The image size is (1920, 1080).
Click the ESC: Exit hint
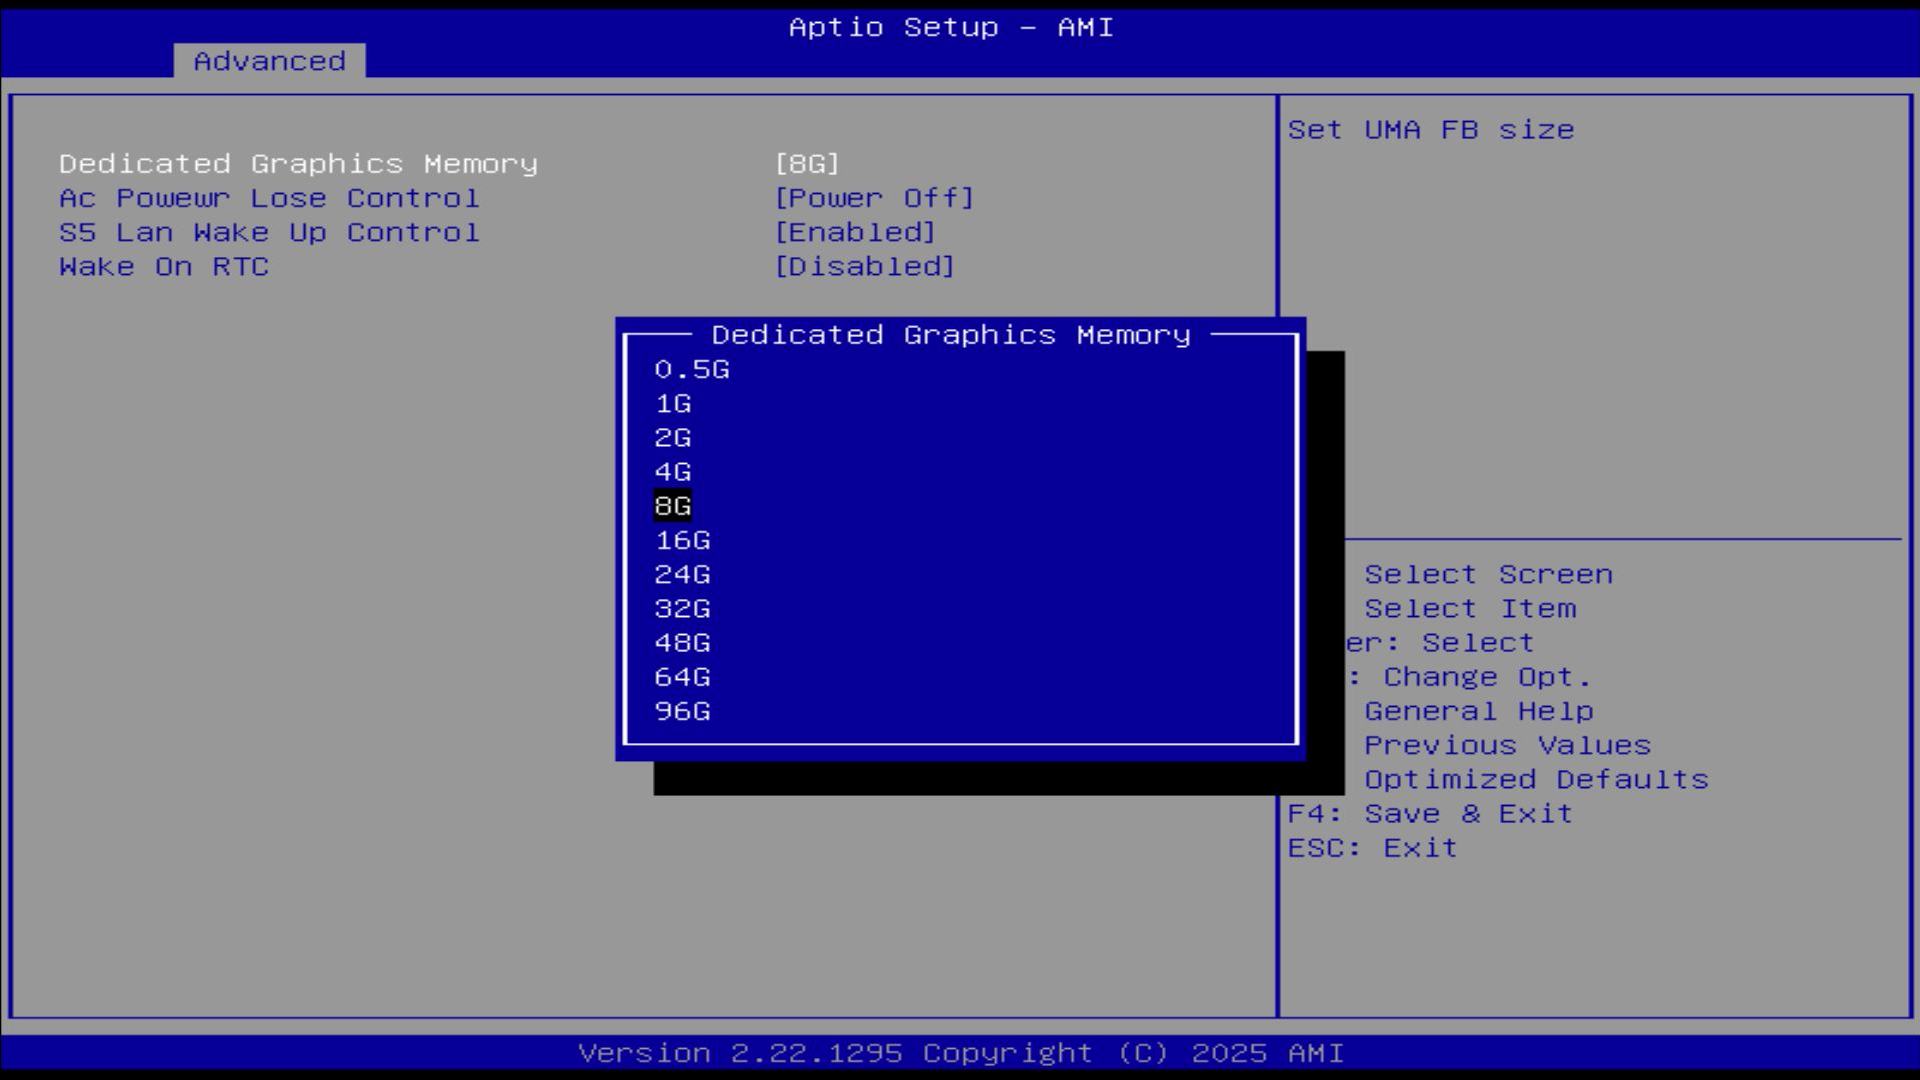point(1372,848)
